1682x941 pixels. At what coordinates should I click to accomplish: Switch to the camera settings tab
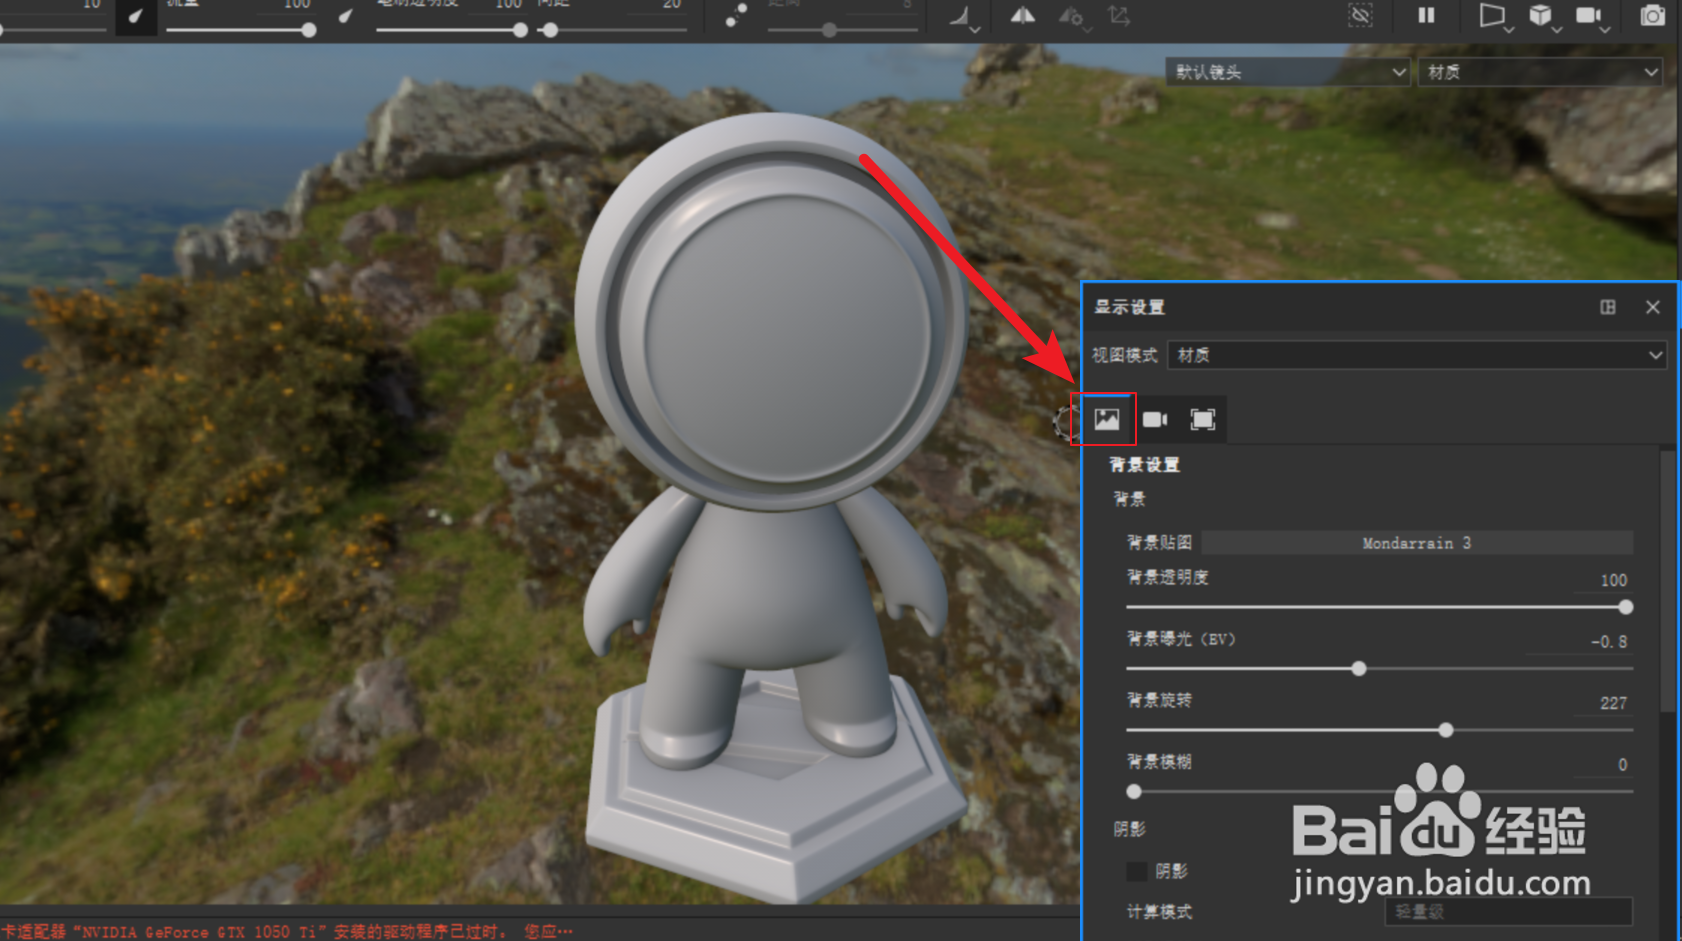(1155, 419)
